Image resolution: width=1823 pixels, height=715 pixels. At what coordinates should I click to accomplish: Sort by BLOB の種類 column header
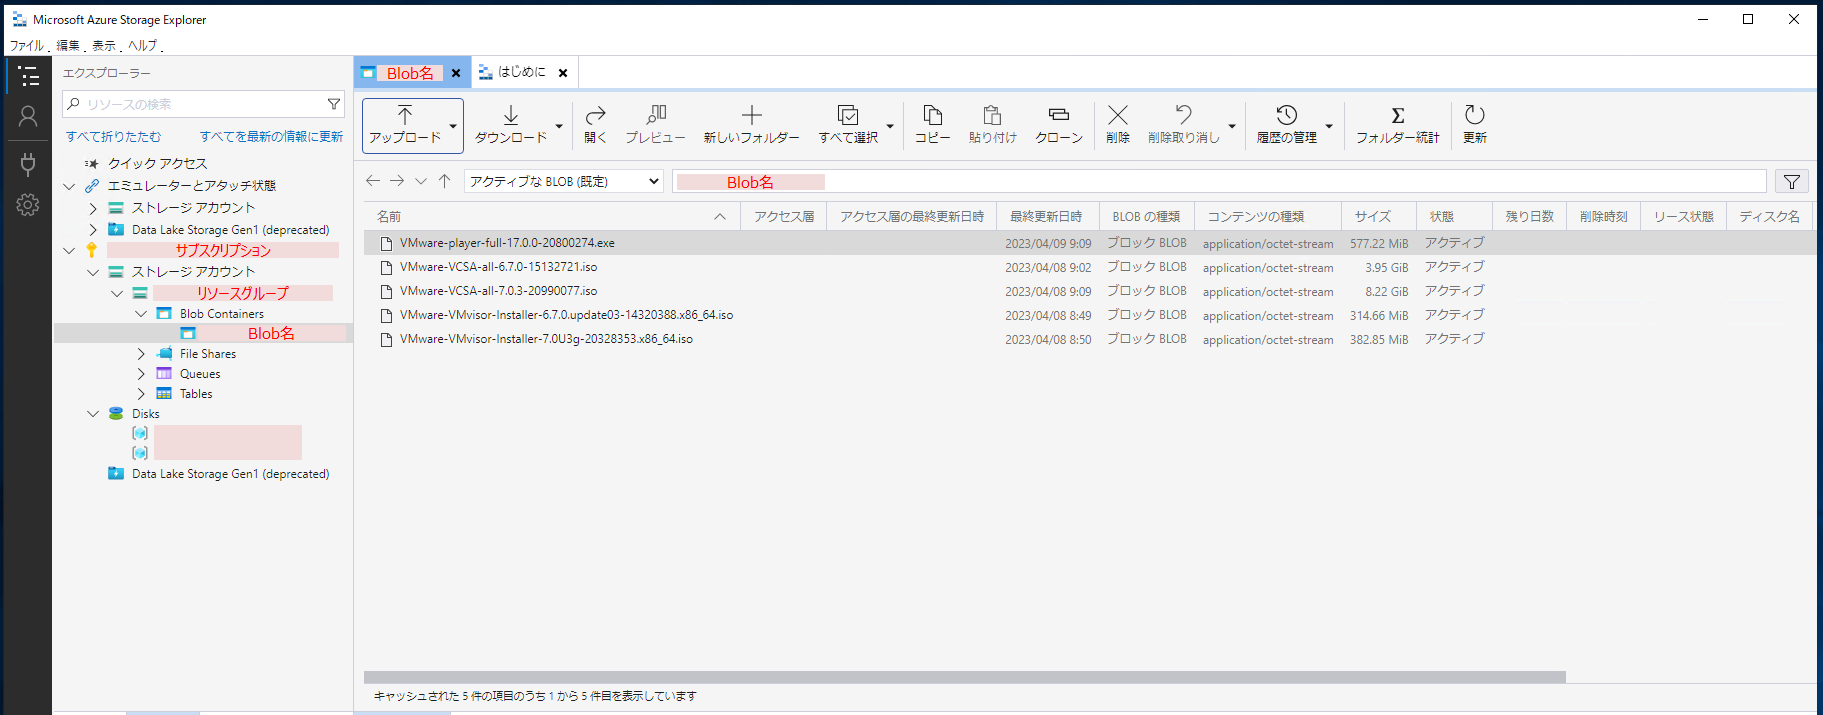pos(1146,216)
